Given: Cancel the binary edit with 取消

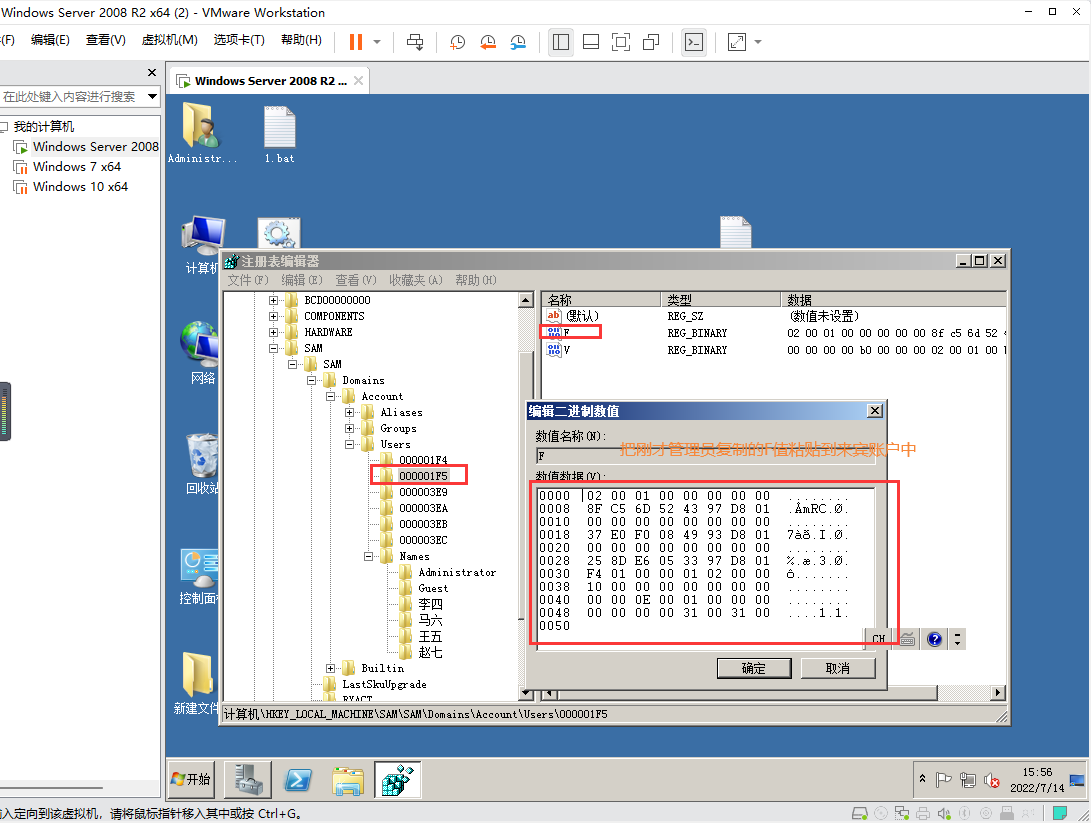Looking at the screenshot, I should pos(838,669).
